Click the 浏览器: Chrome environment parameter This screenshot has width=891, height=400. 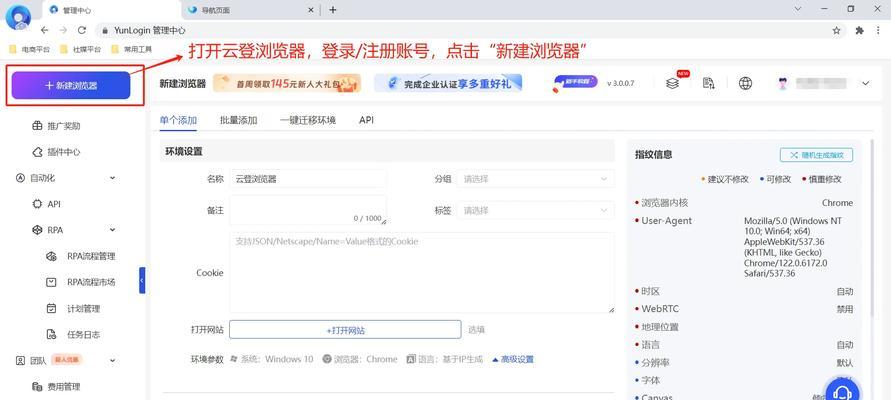(x=360, y=359)
